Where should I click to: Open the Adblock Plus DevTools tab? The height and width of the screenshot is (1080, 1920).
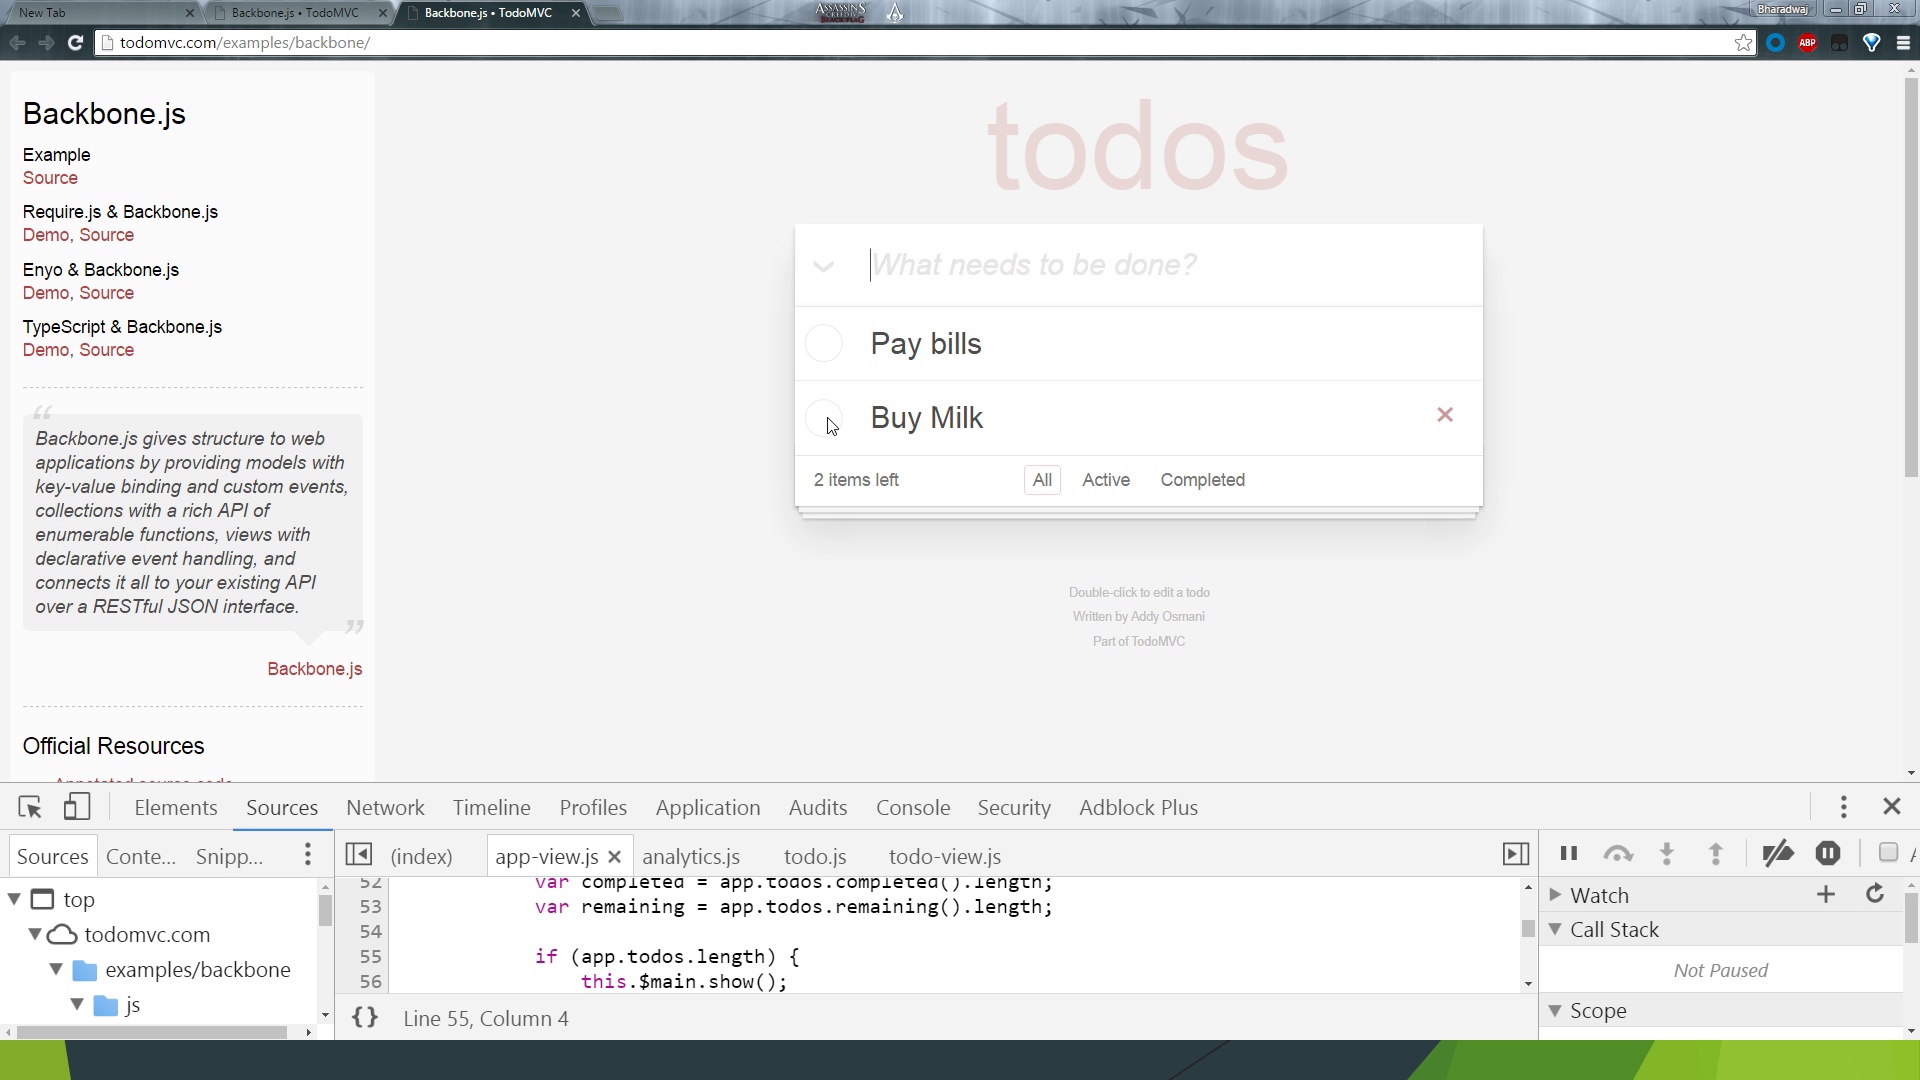(1138, 807)
